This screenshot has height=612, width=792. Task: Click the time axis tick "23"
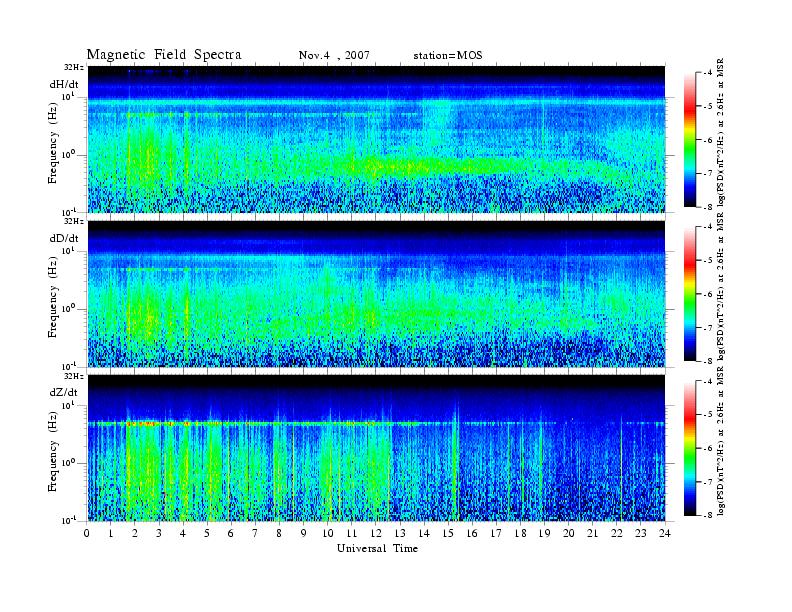[x=641, y=533]
